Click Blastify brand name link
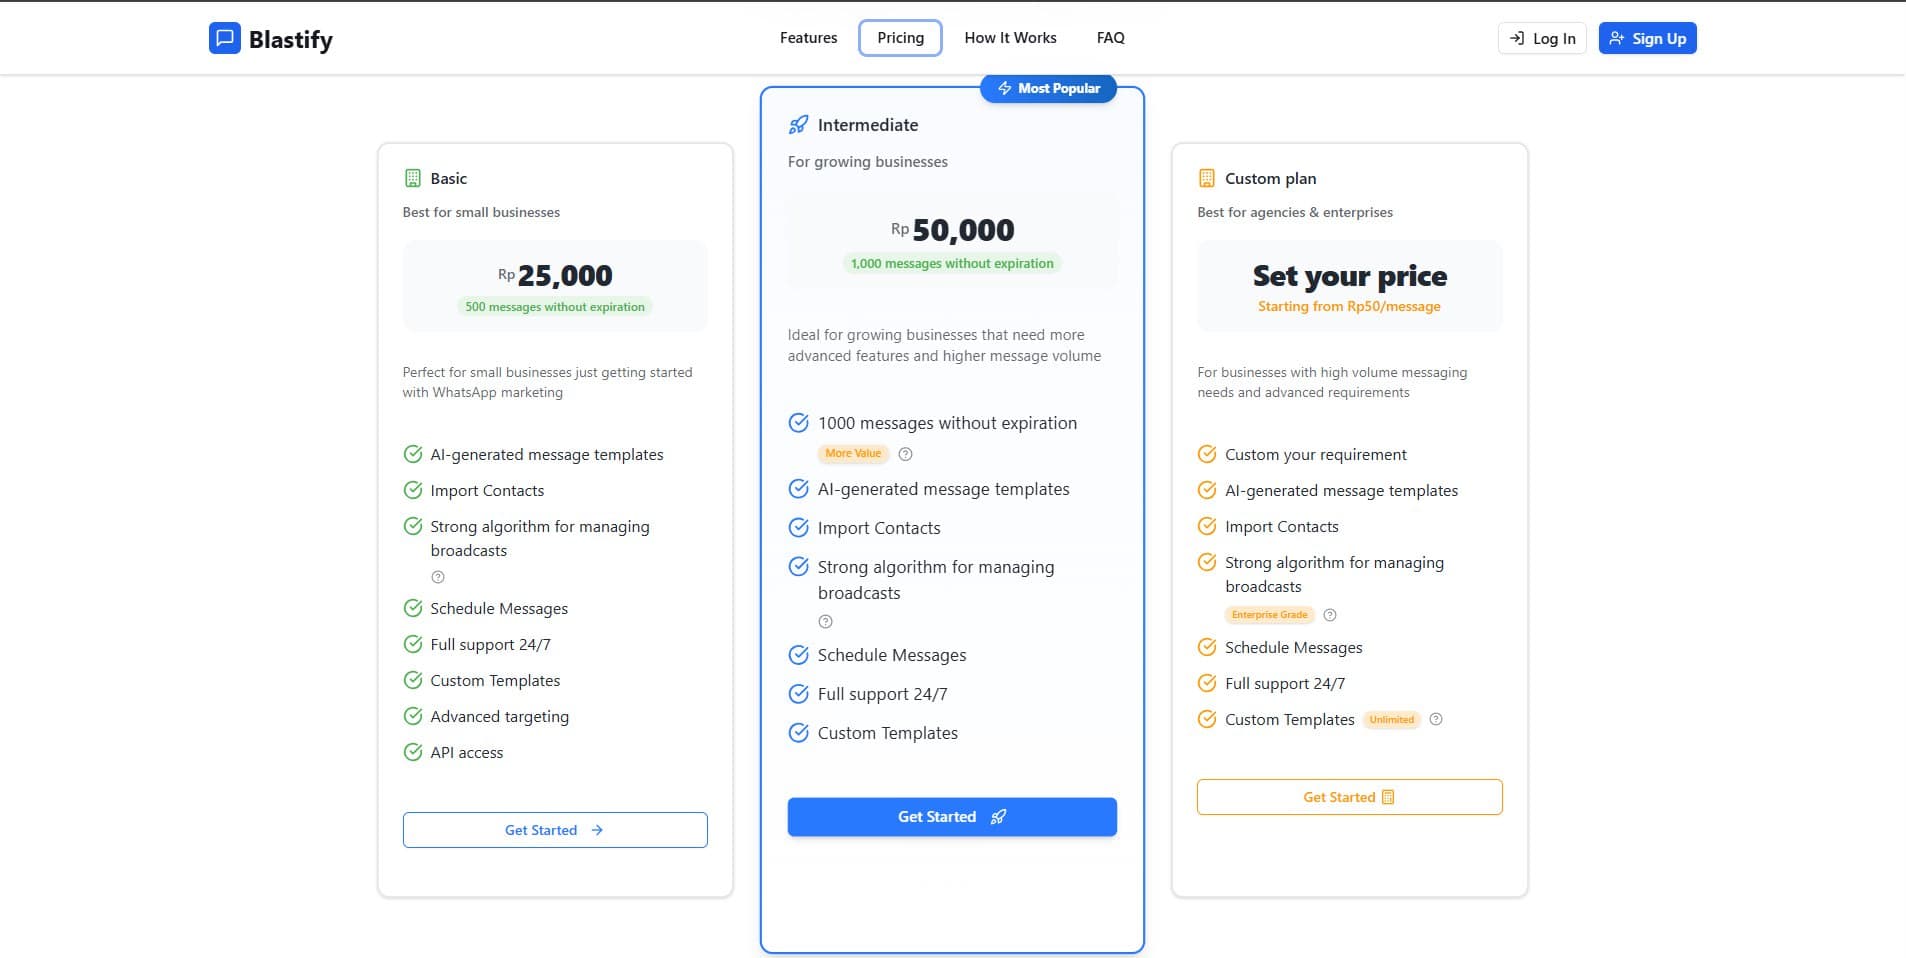1906x958 pixels. click(291, 40)
